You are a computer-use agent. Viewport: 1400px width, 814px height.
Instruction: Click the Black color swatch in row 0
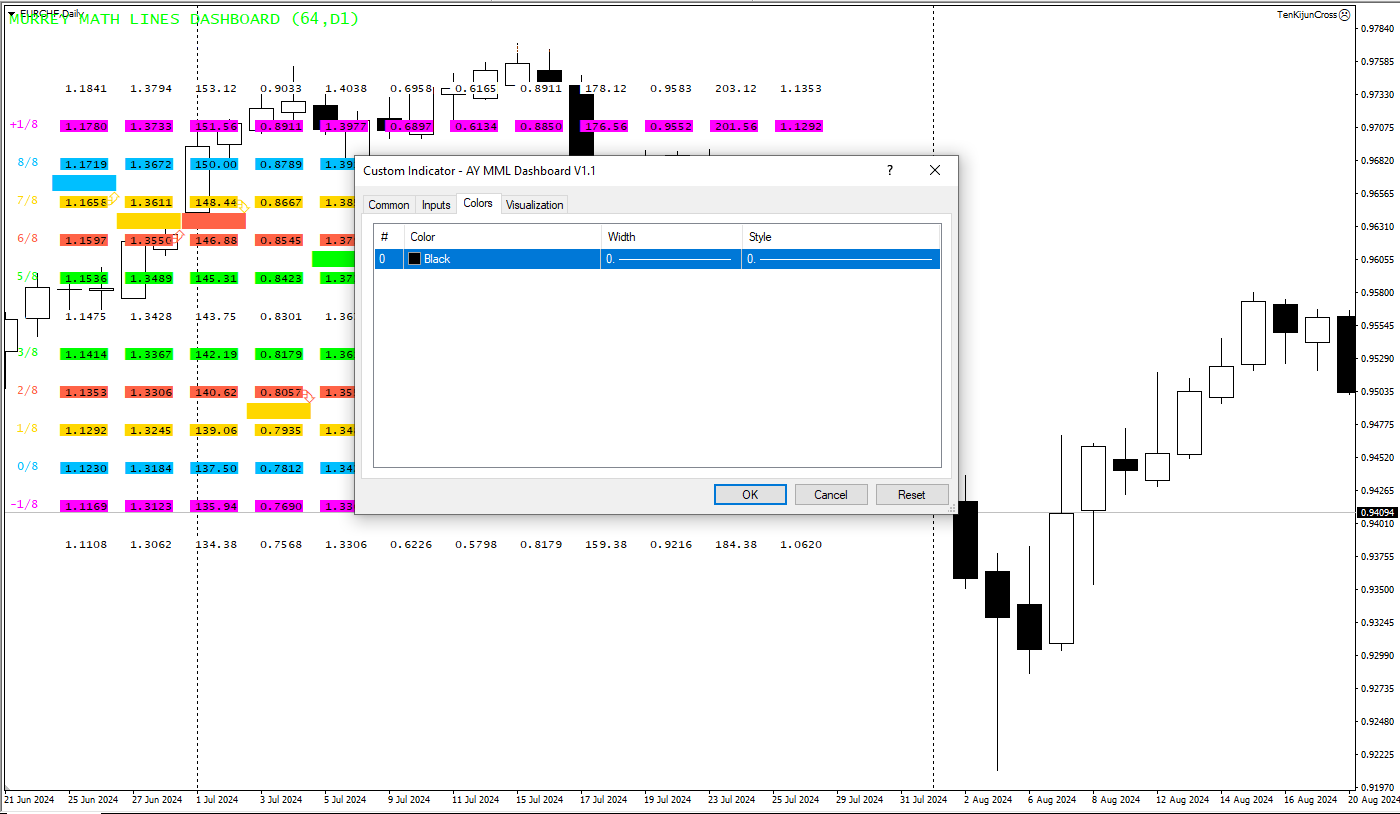pos(414,259)
